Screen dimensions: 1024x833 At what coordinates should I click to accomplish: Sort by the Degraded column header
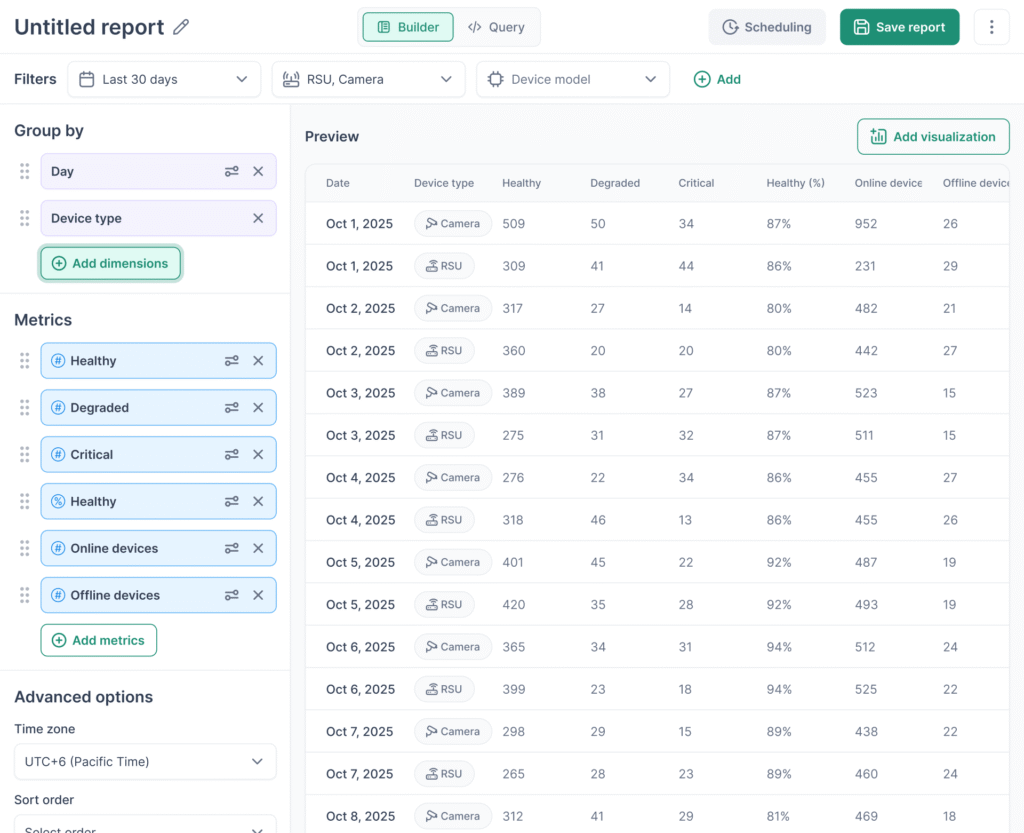pyautogui.click(x=615, y=183)
